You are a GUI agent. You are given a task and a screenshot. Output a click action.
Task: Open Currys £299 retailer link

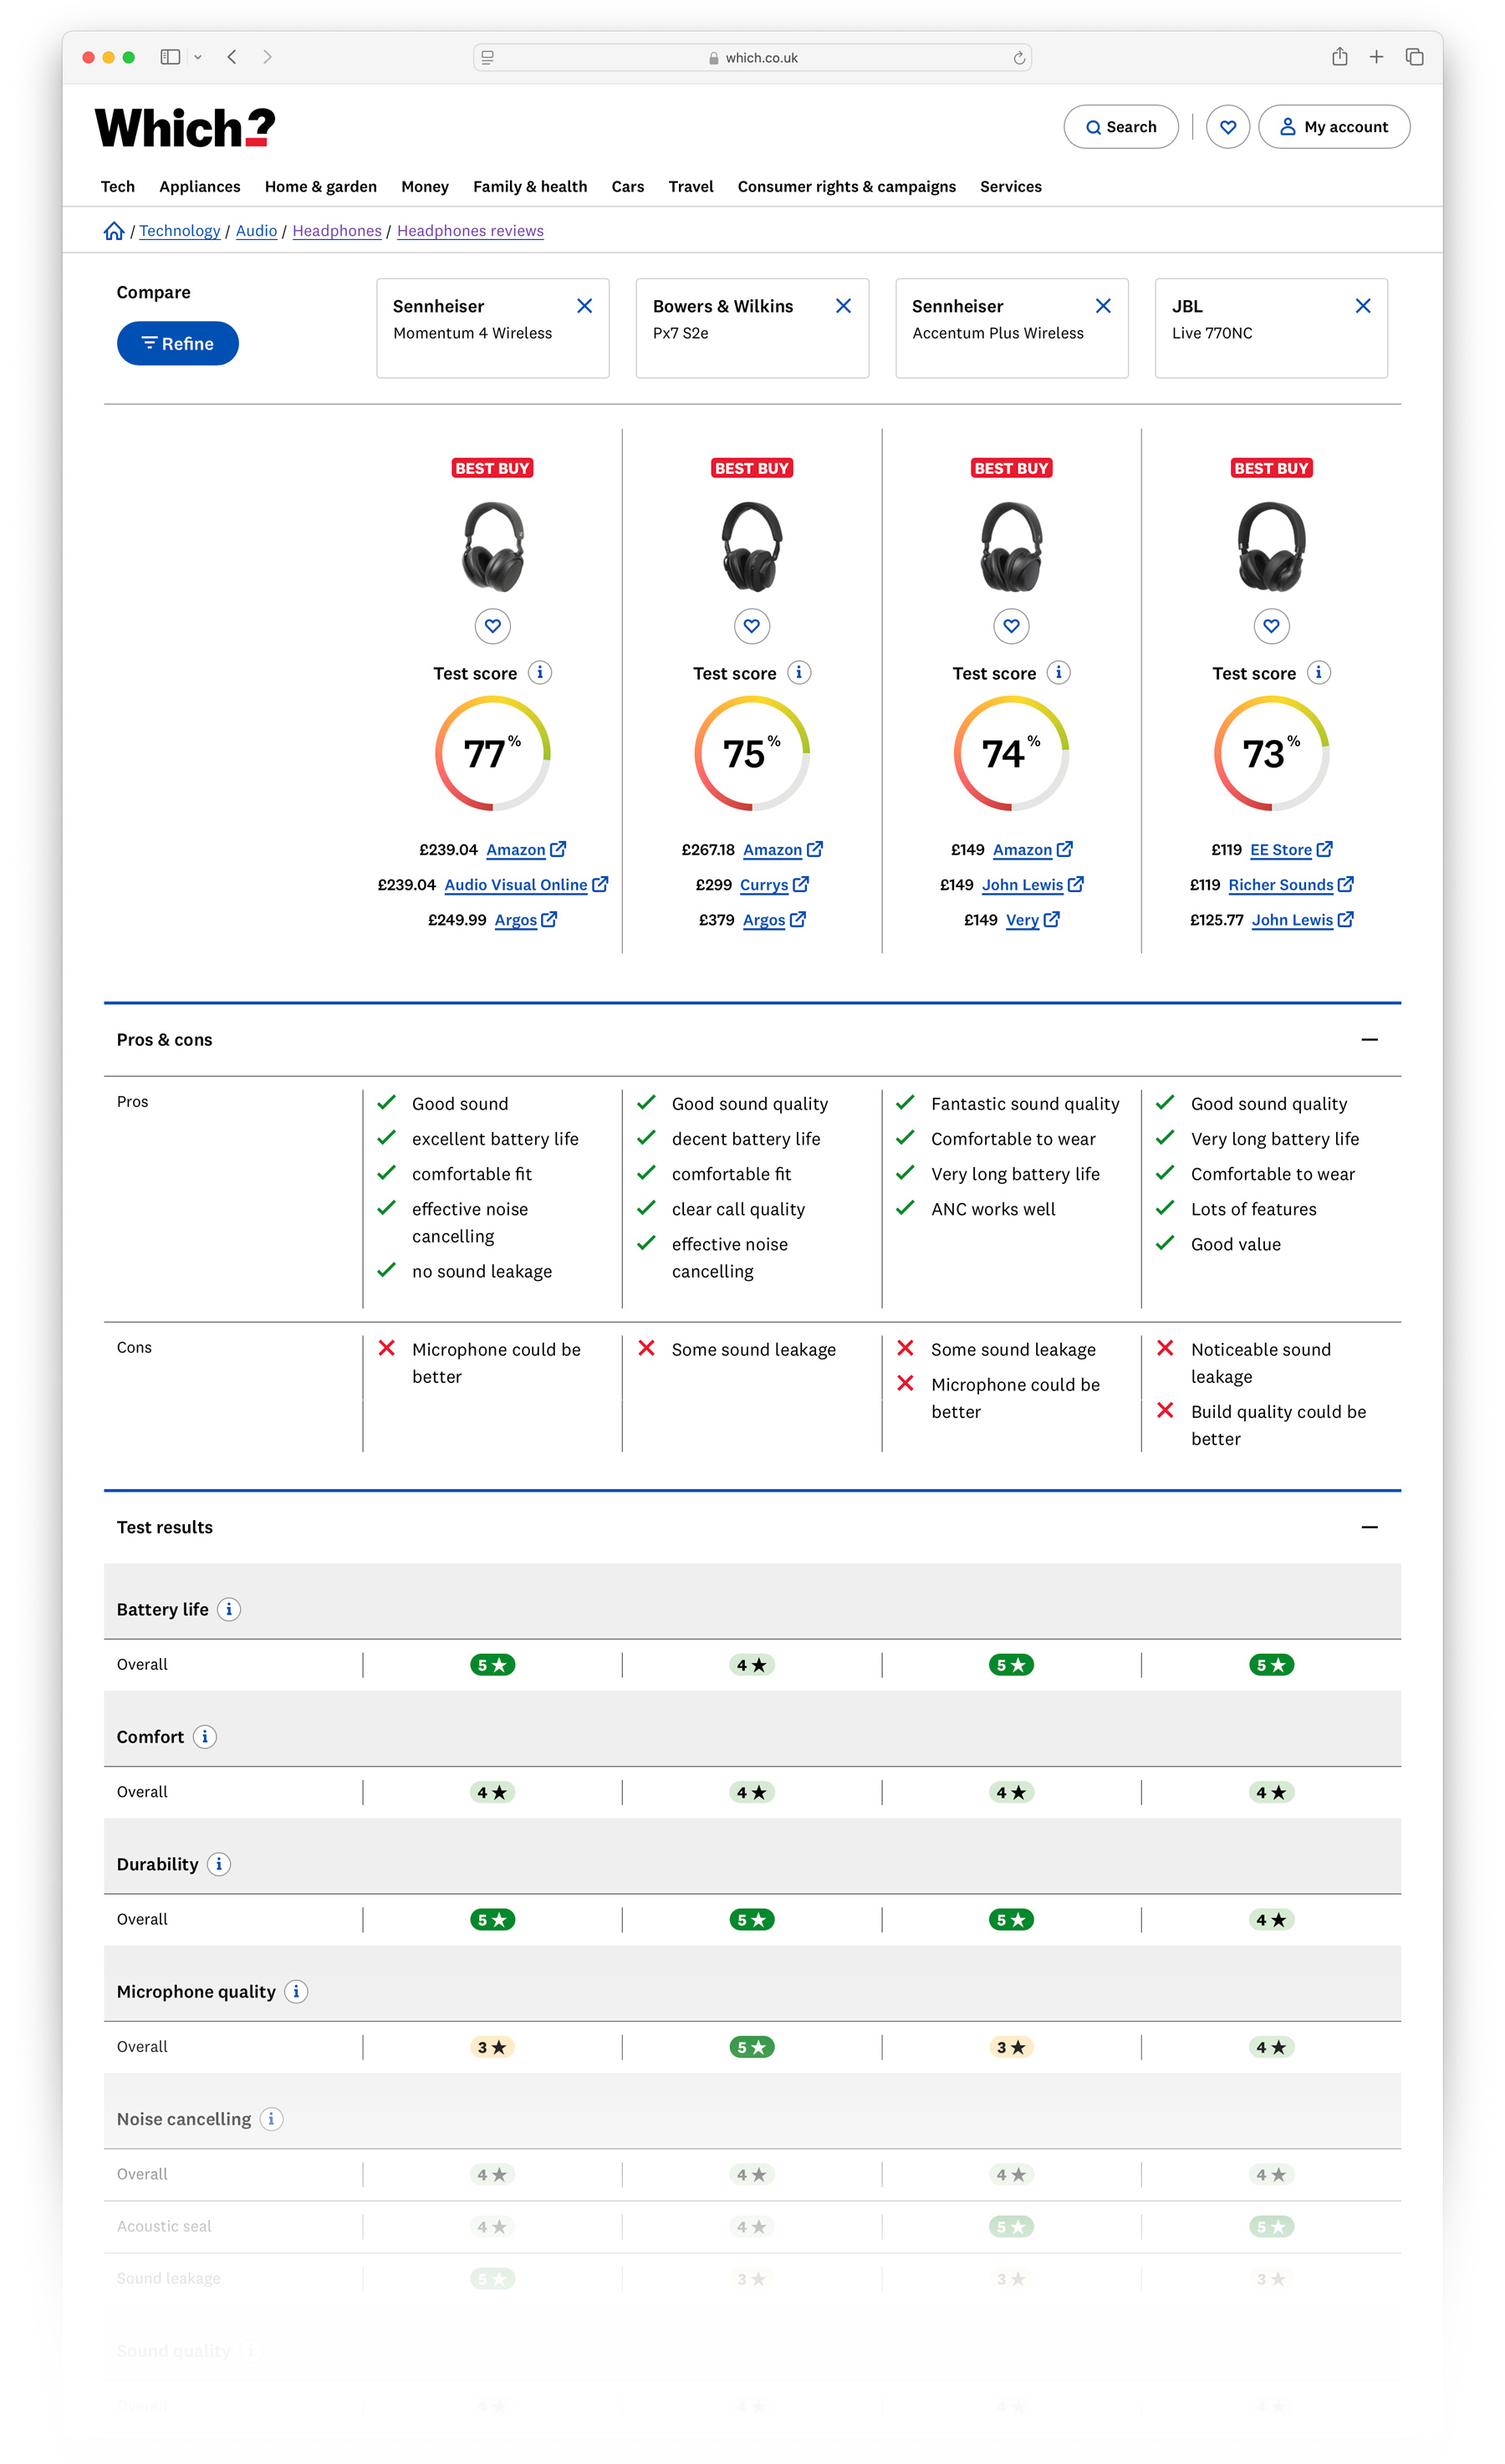tap(774, 885)
